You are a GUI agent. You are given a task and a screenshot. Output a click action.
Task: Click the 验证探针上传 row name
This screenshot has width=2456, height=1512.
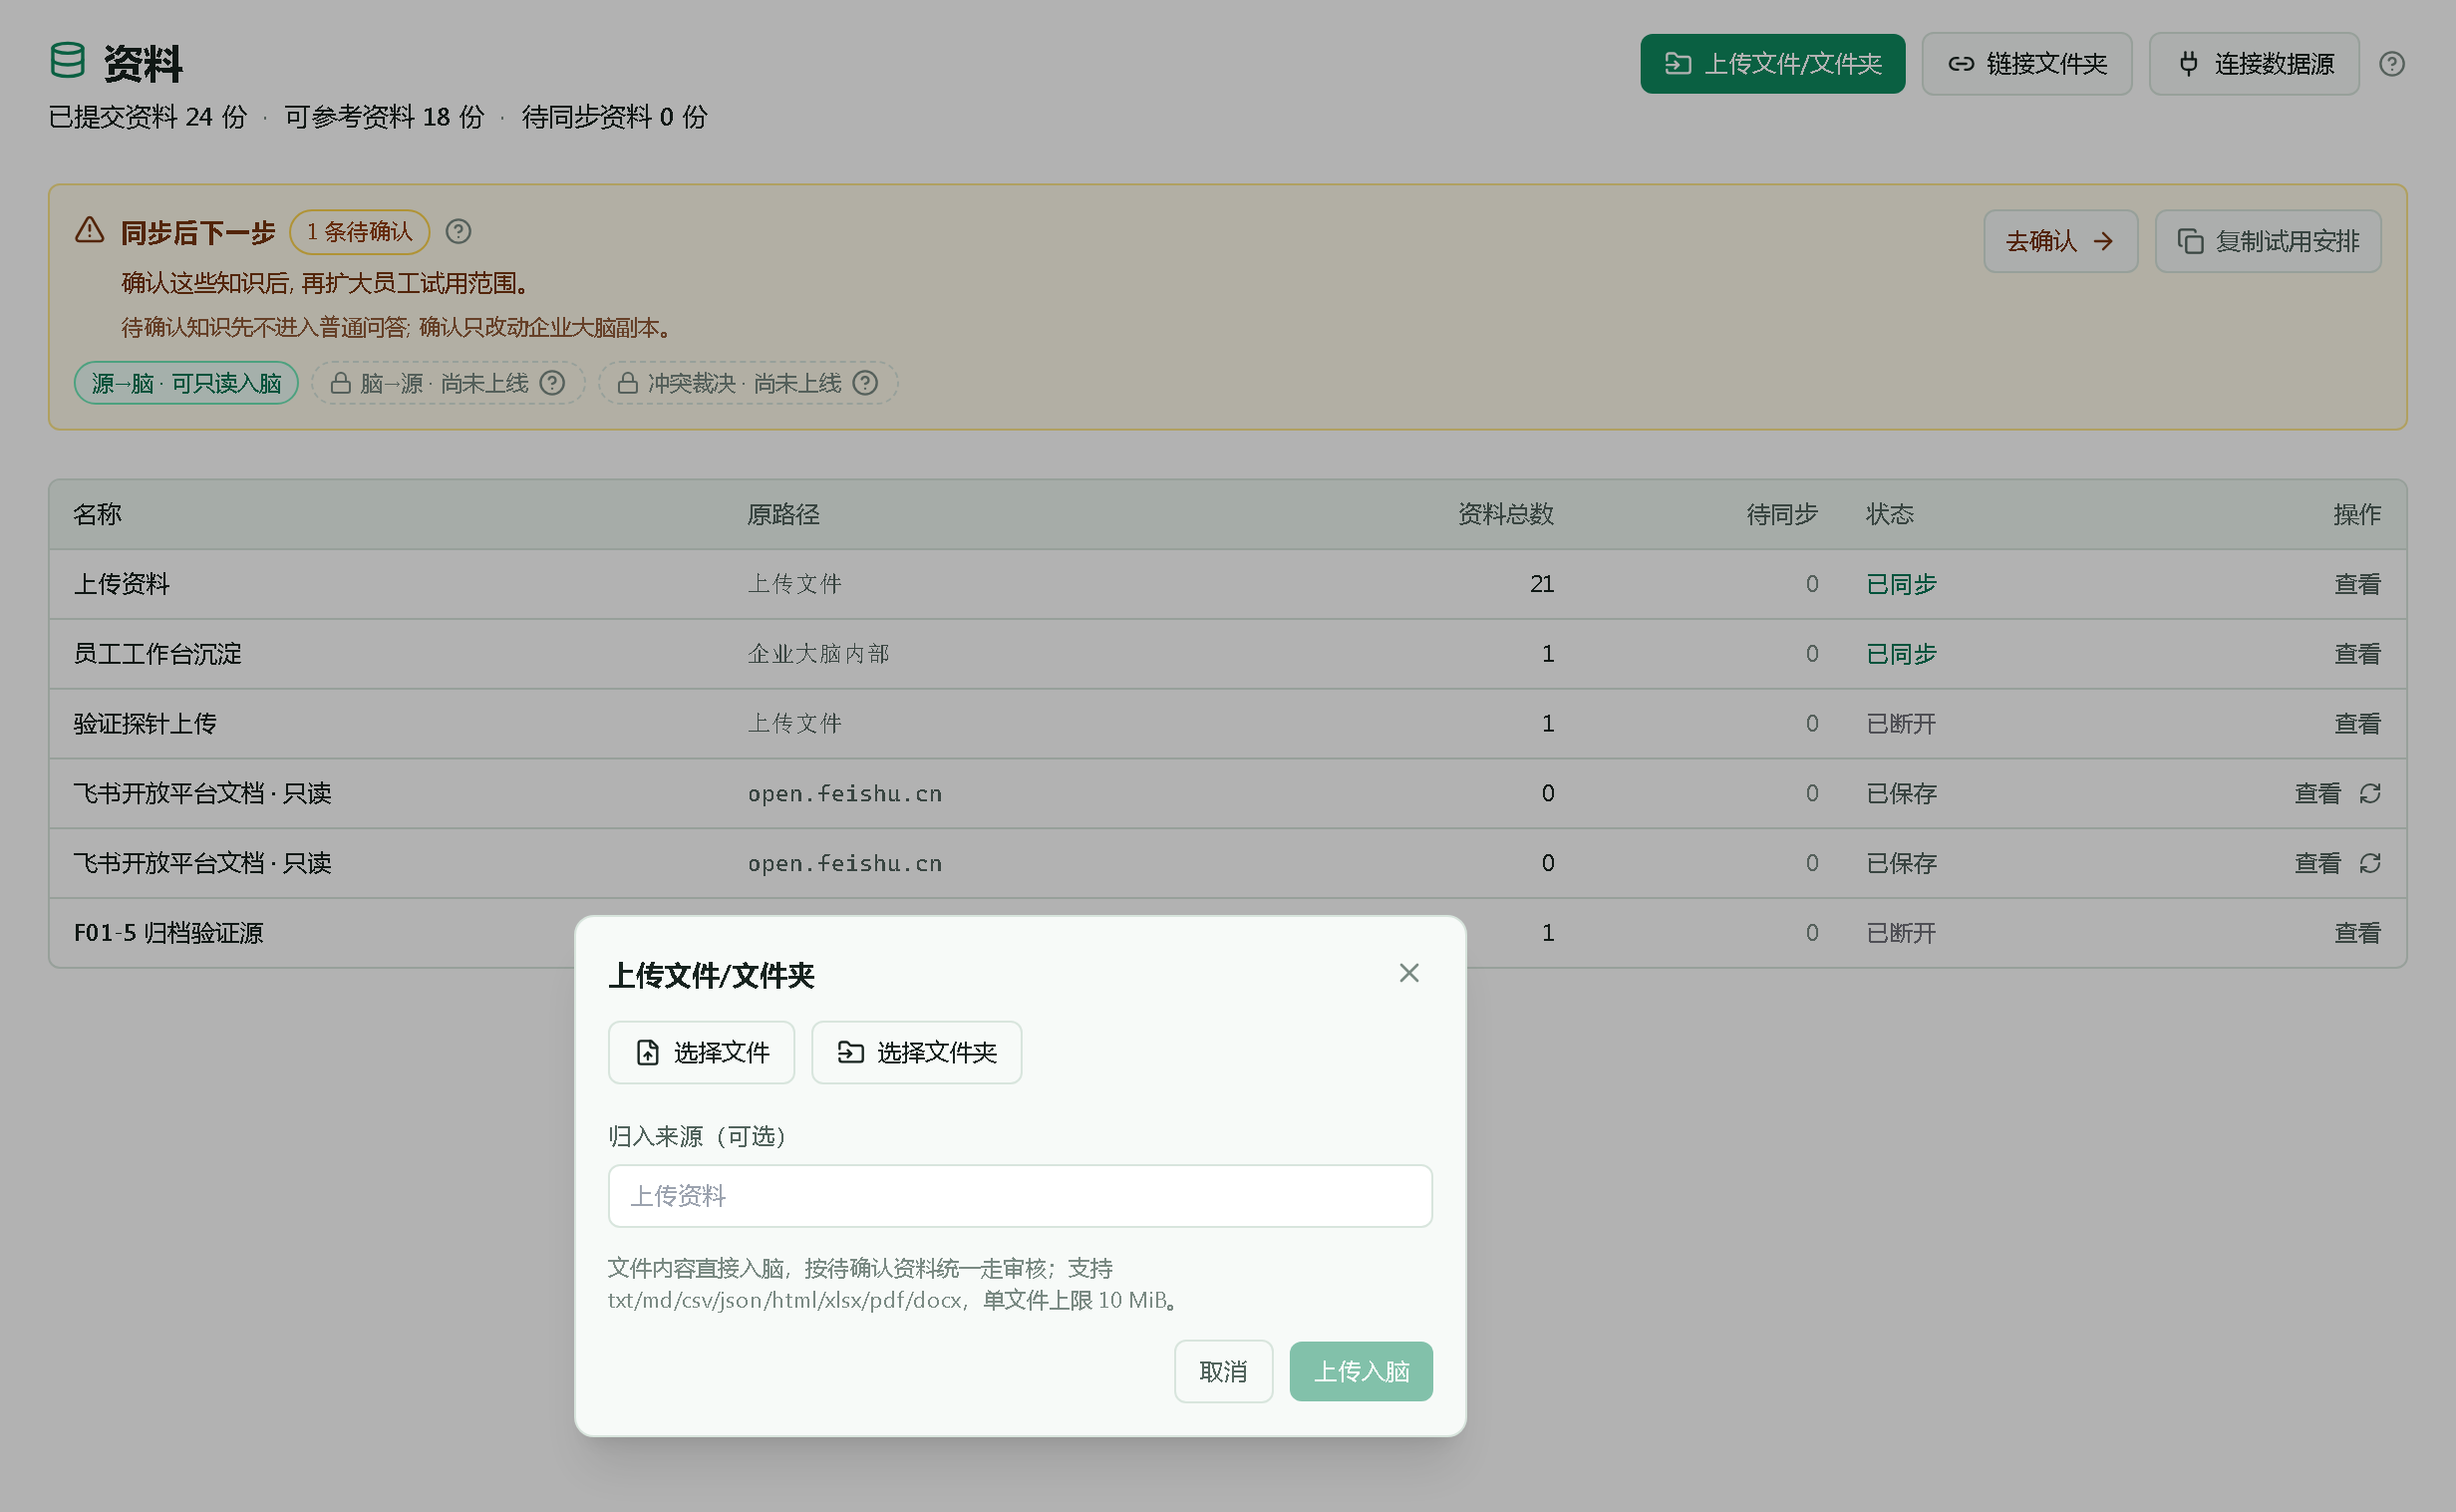(x=145, y=724)
